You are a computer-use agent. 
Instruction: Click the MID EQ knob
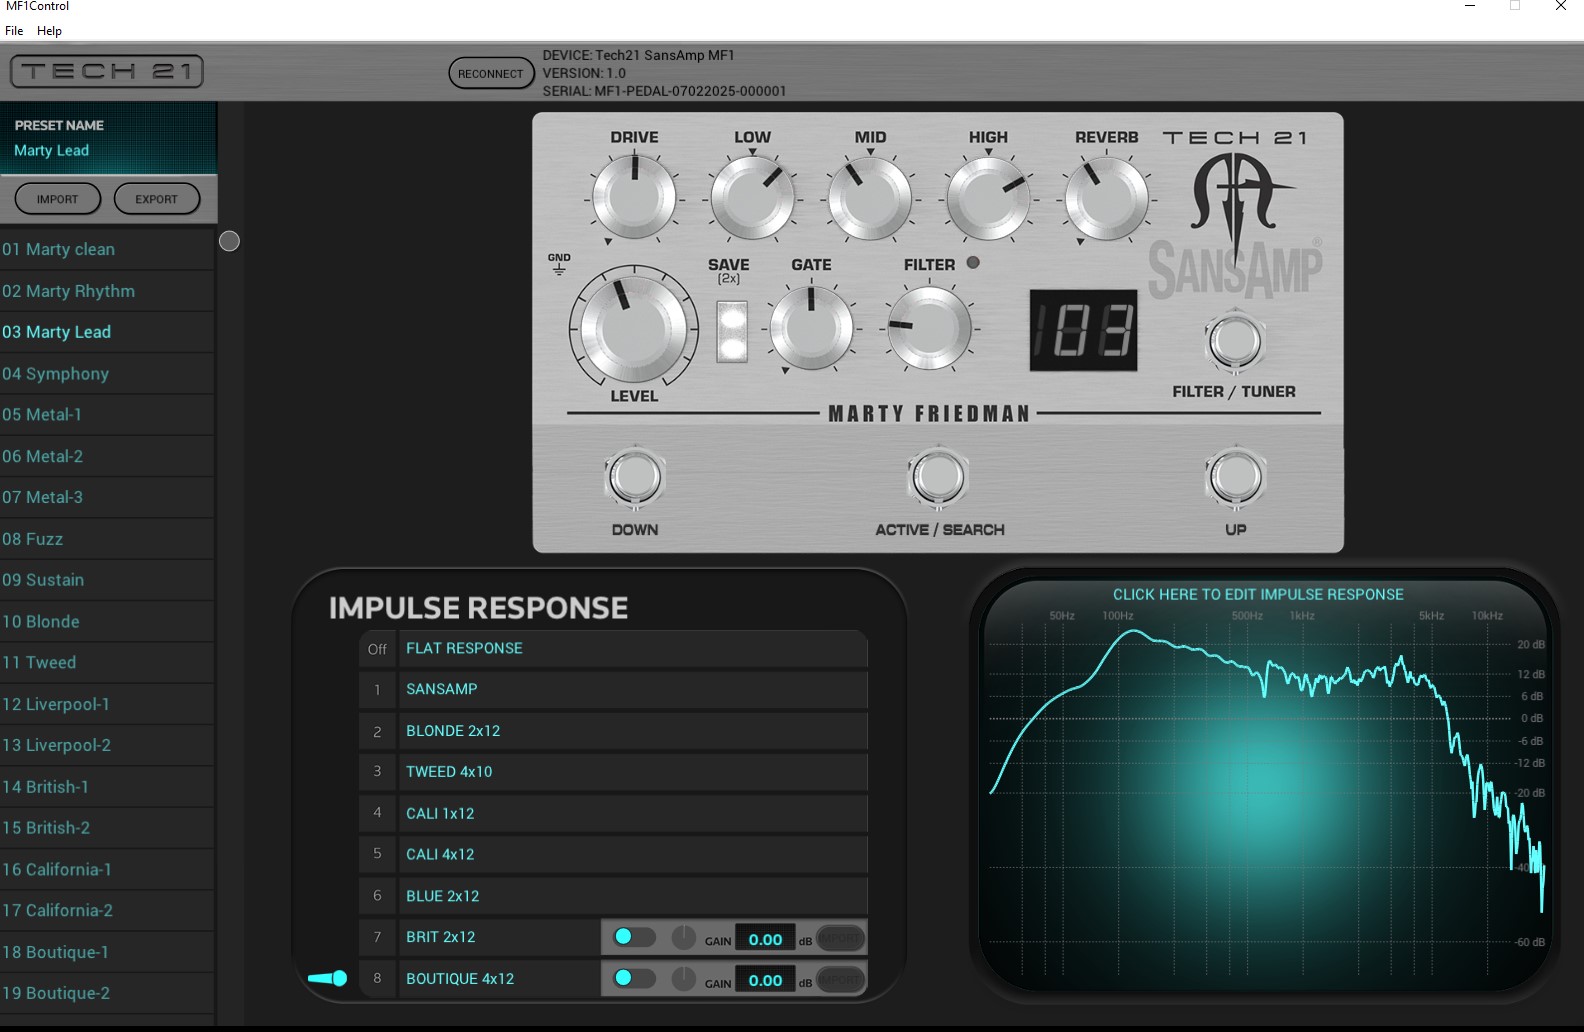[x=870, y=197]
